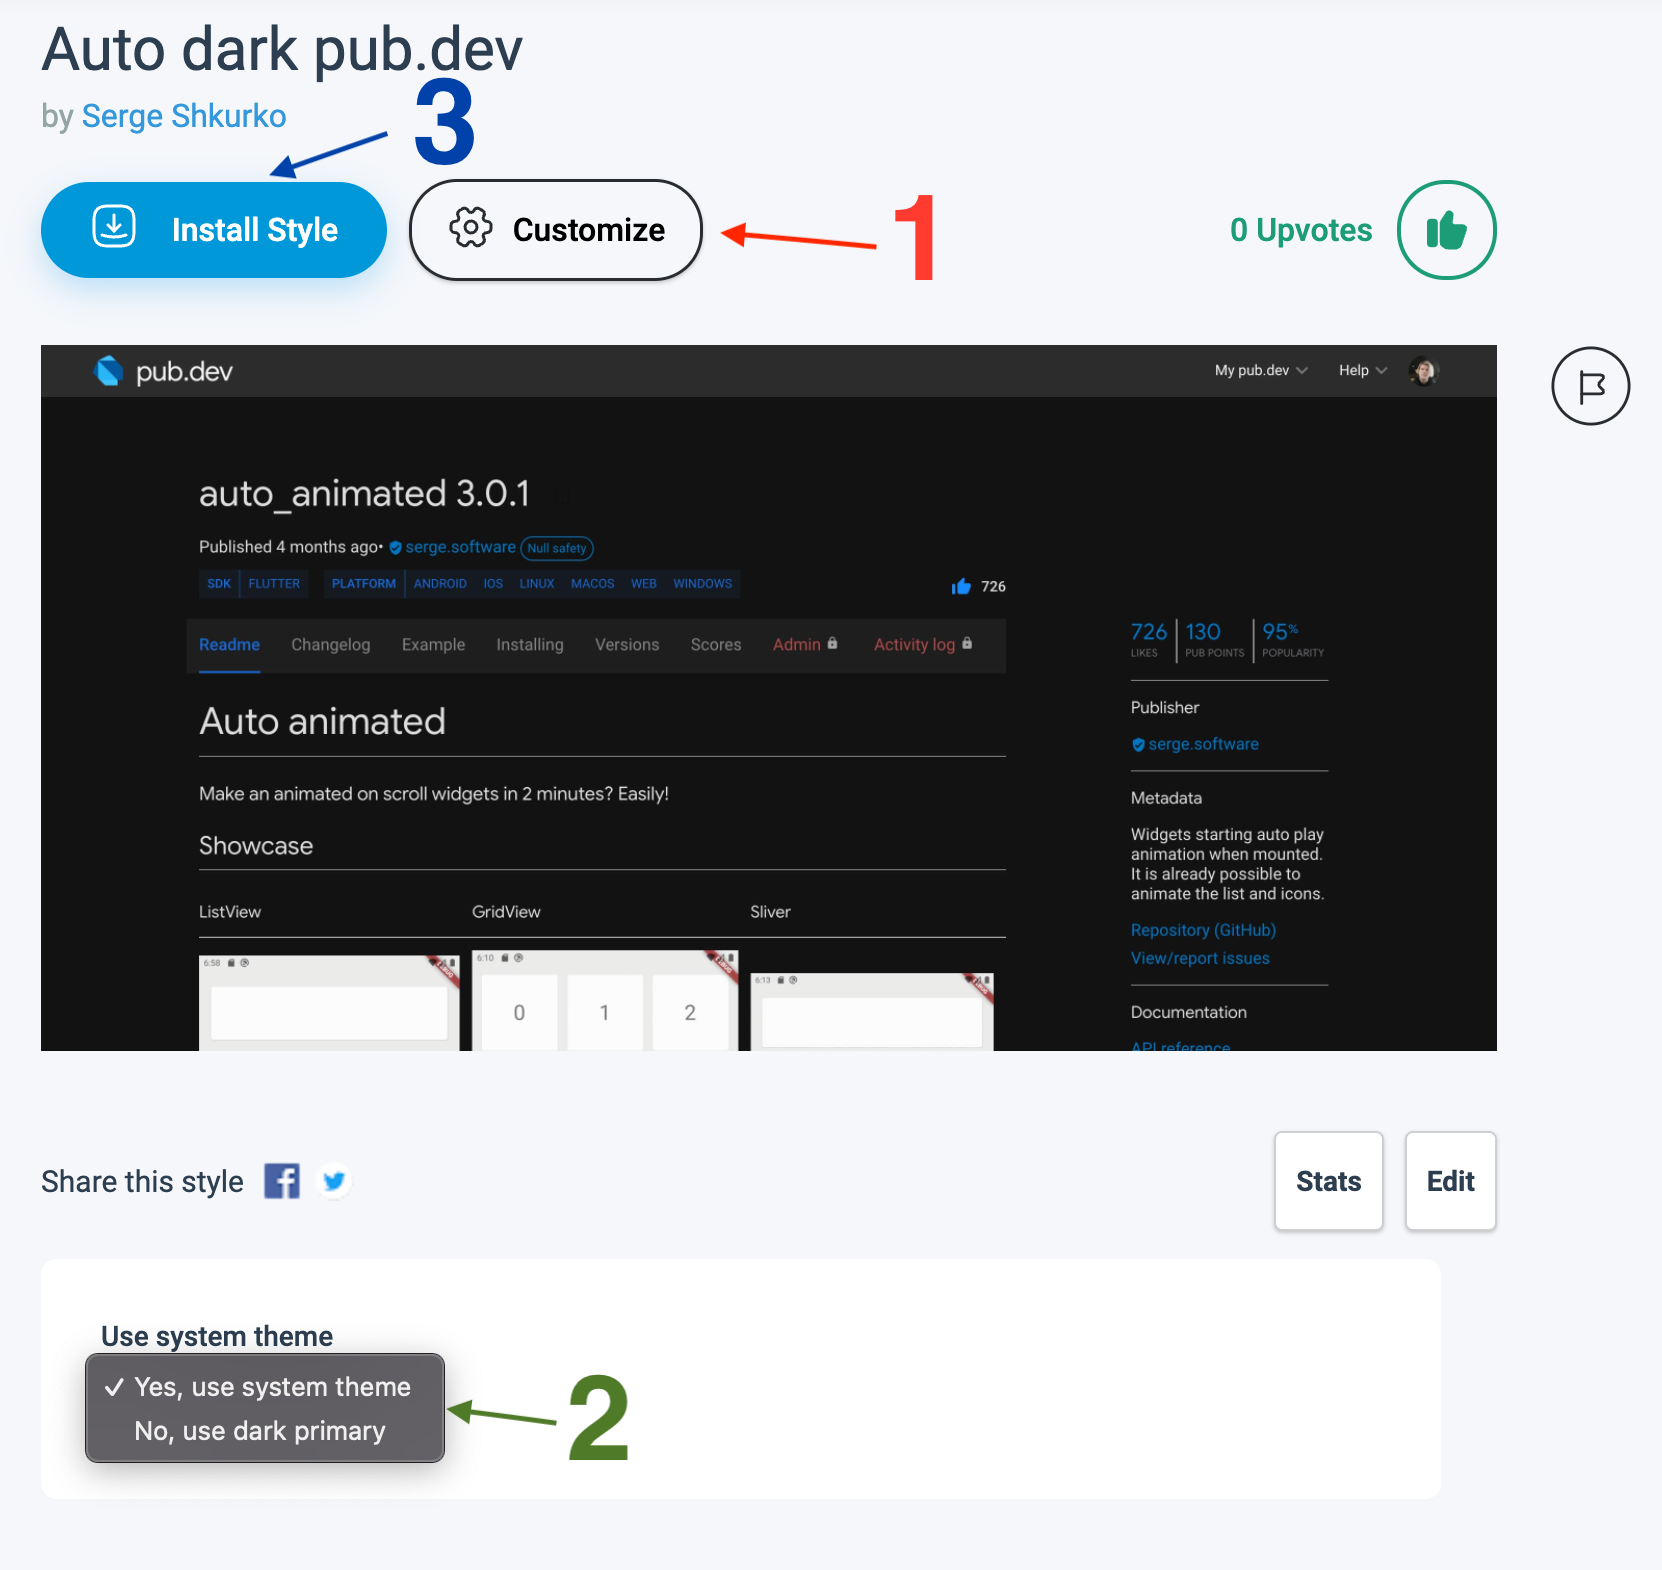
Task: Click the Edit button
Action: pos(1451,1181)
